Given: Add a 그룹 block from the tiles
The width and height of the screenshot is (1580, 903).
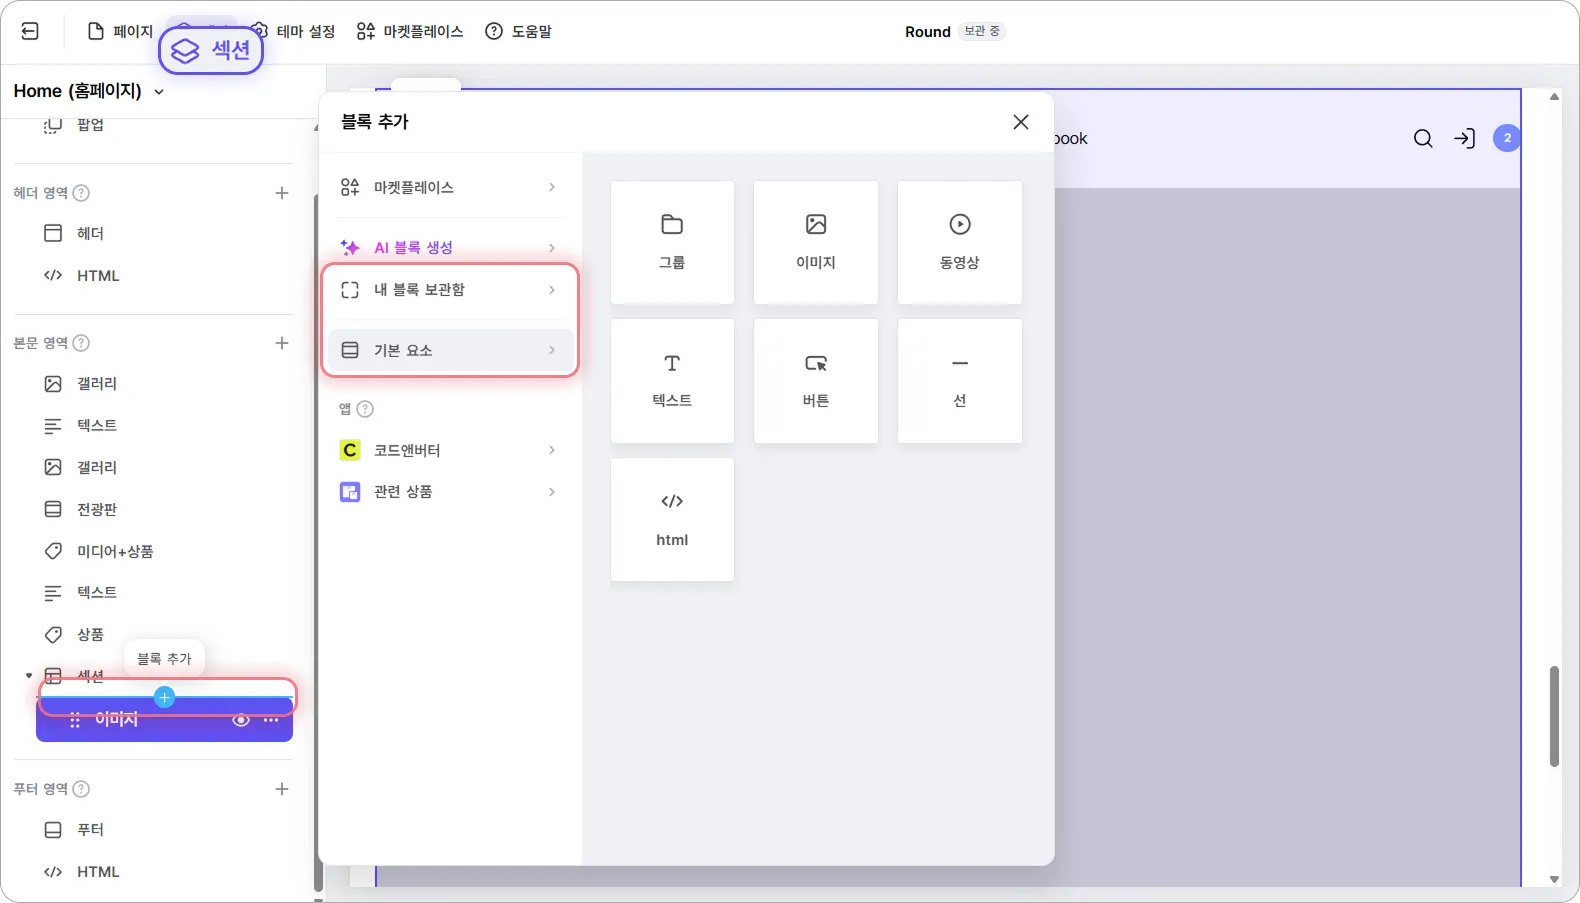Looking at the screenshot, I should (672, 242).
